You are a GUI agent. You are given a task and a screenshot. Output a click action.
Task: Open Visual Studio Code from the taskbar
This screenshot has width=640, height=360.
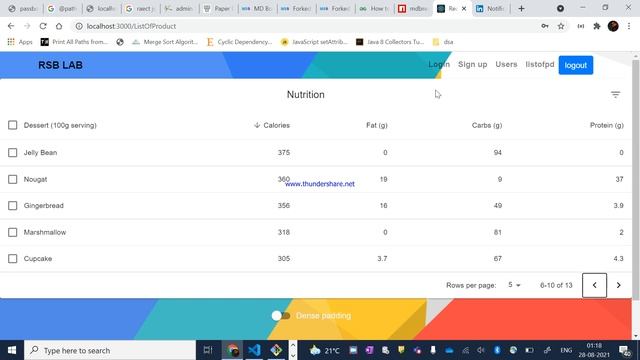(x=254, y=350)
